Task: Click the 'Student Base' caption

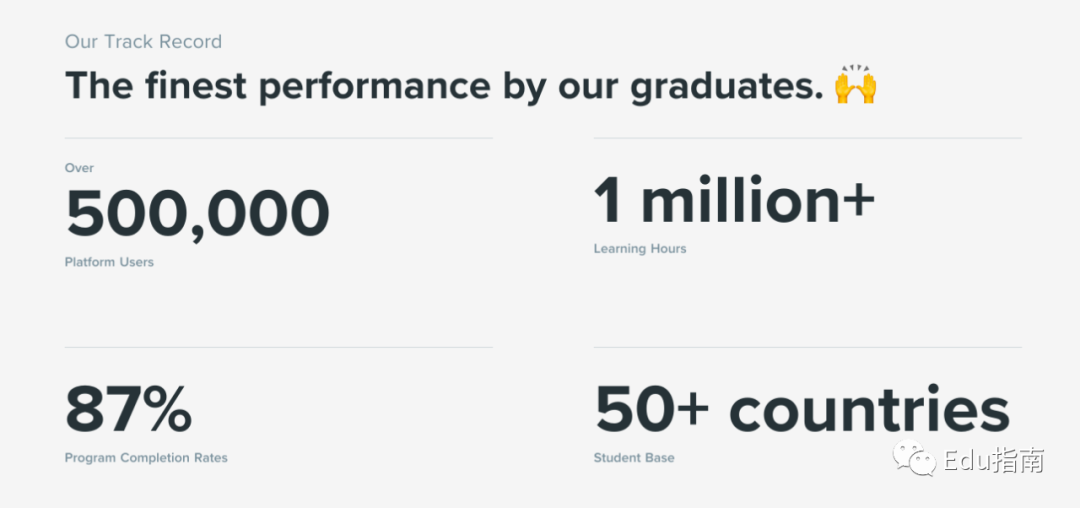Action: [634, 458]
